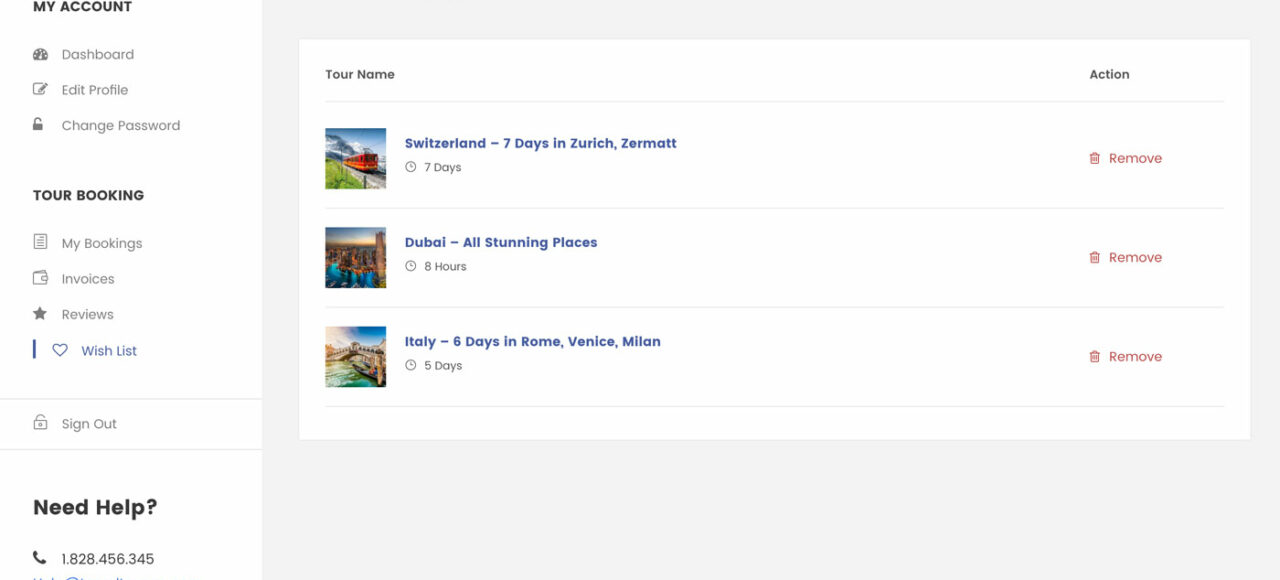
Task: Click the Reviews star icon
Action: click(40, 314)
